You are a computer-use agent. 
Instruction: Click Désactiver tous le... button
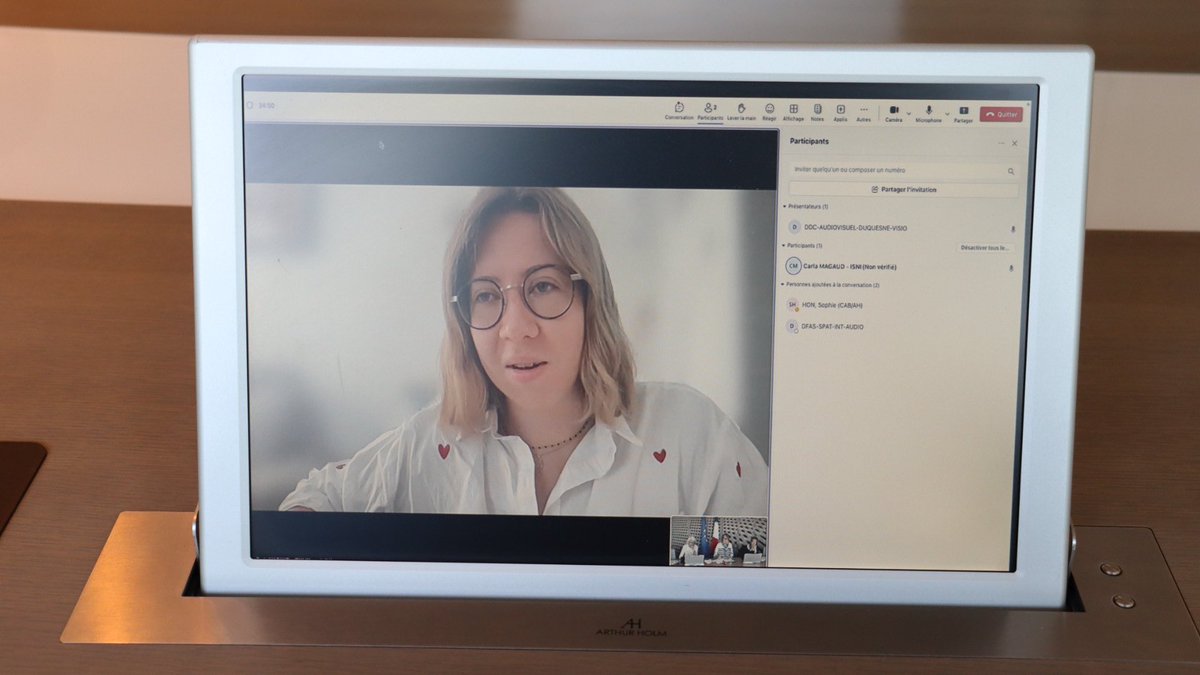point(985,247)
